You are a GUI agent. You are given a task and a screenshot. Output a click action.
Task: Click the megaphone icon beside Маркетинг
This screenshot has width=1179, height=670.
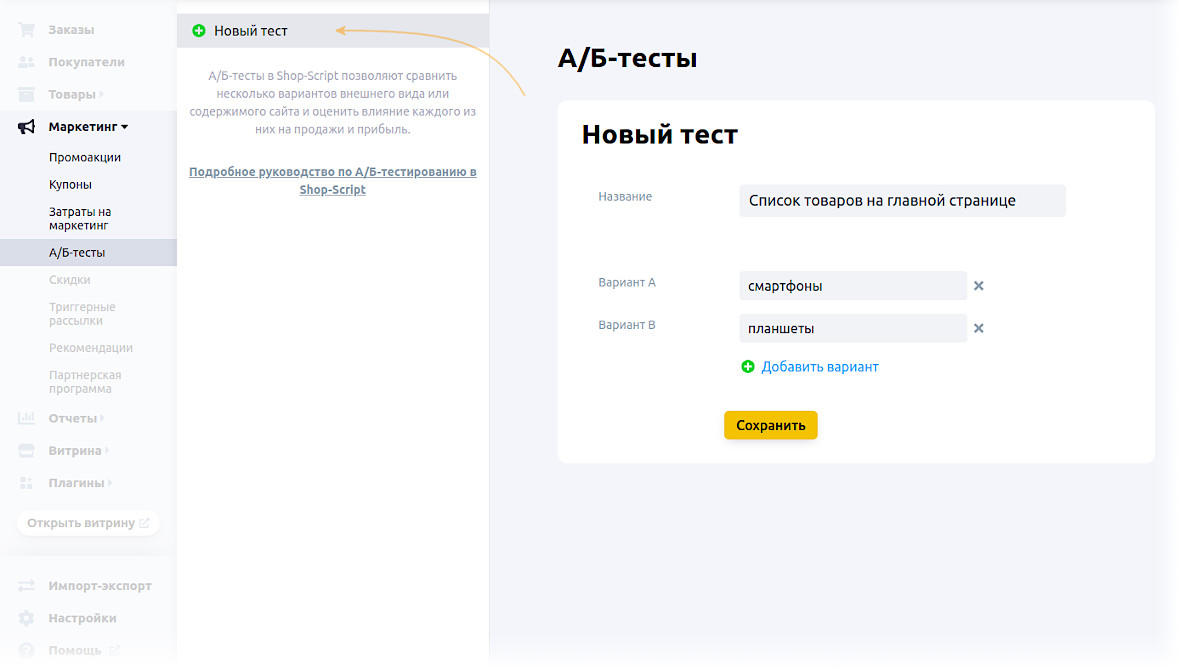click(x=27, y=127)
